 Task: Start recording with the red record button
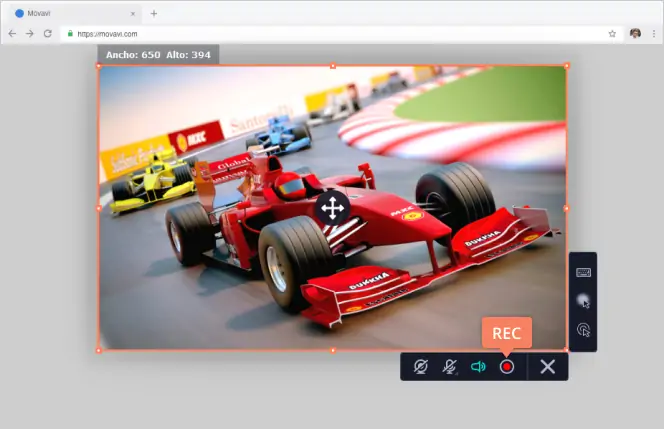[x=506, y=366]
